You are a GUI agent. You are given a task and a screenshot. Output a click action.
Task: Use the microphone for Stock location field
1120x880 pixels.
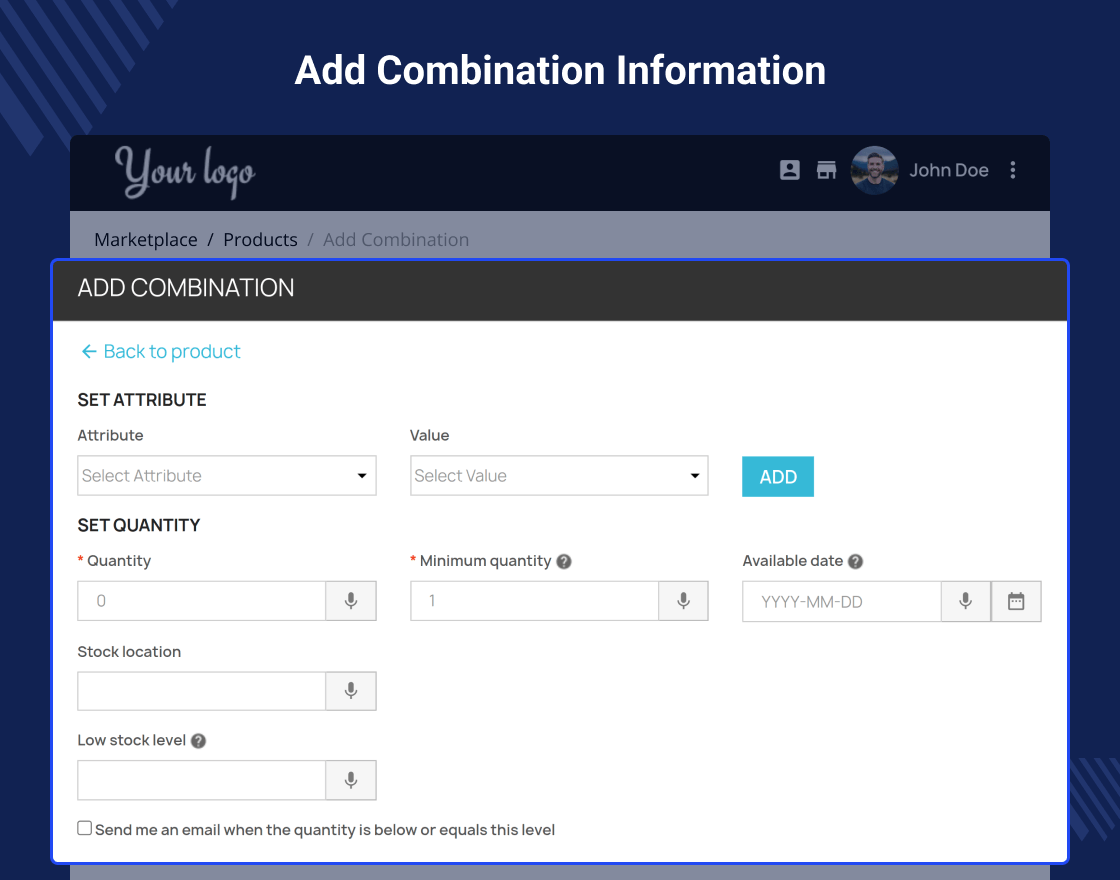(x=351, y=691)
